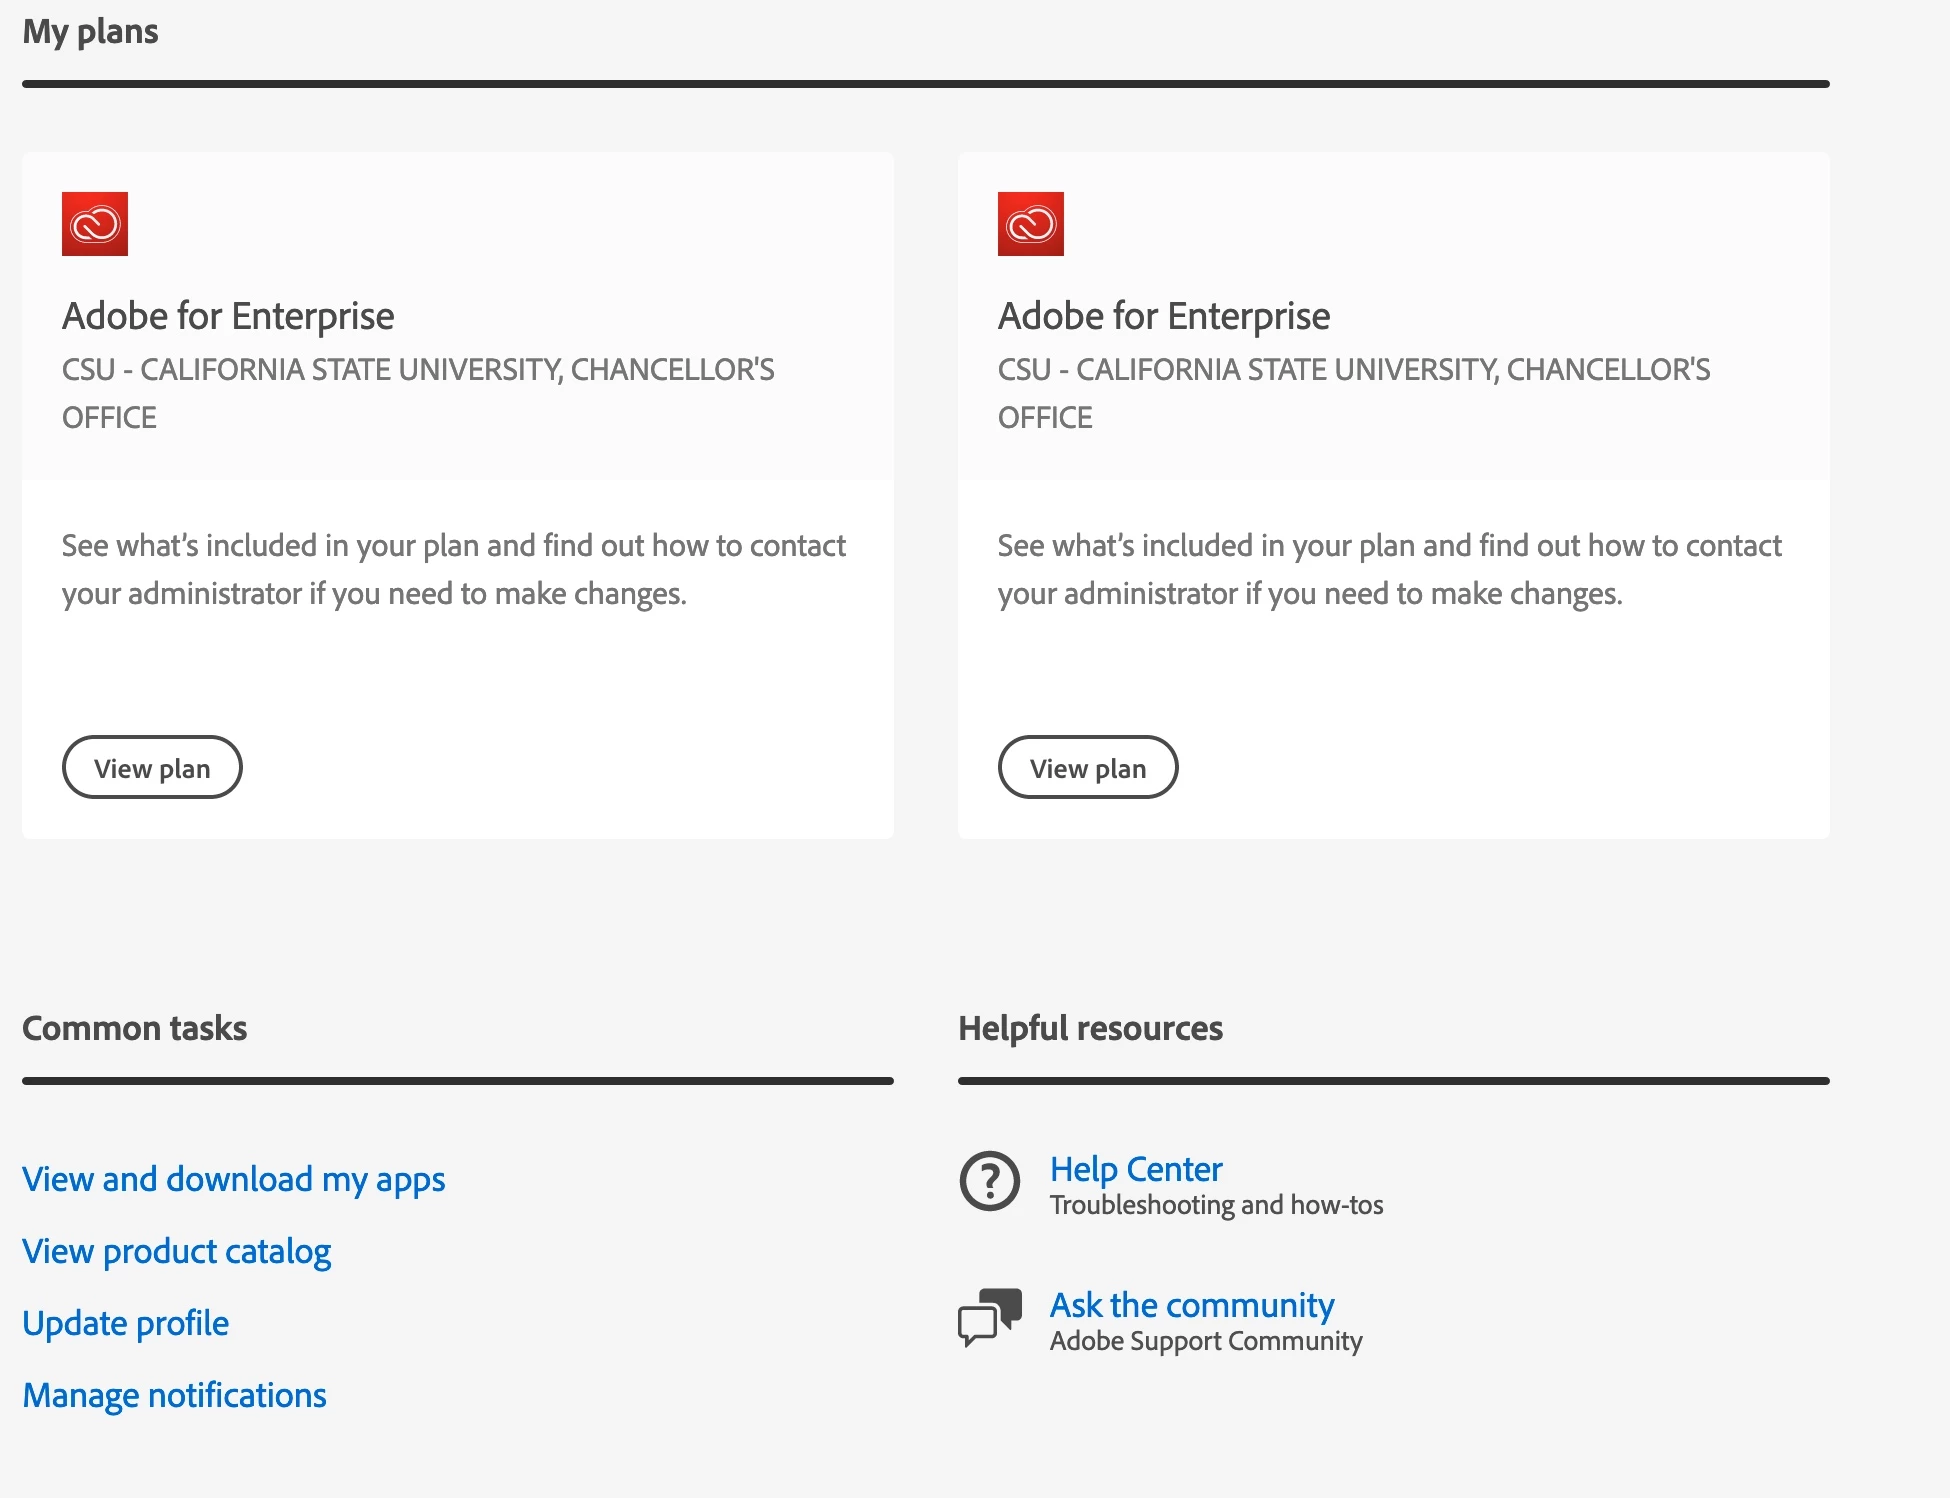
Task: Click the My plans heading
Action: 90,32
